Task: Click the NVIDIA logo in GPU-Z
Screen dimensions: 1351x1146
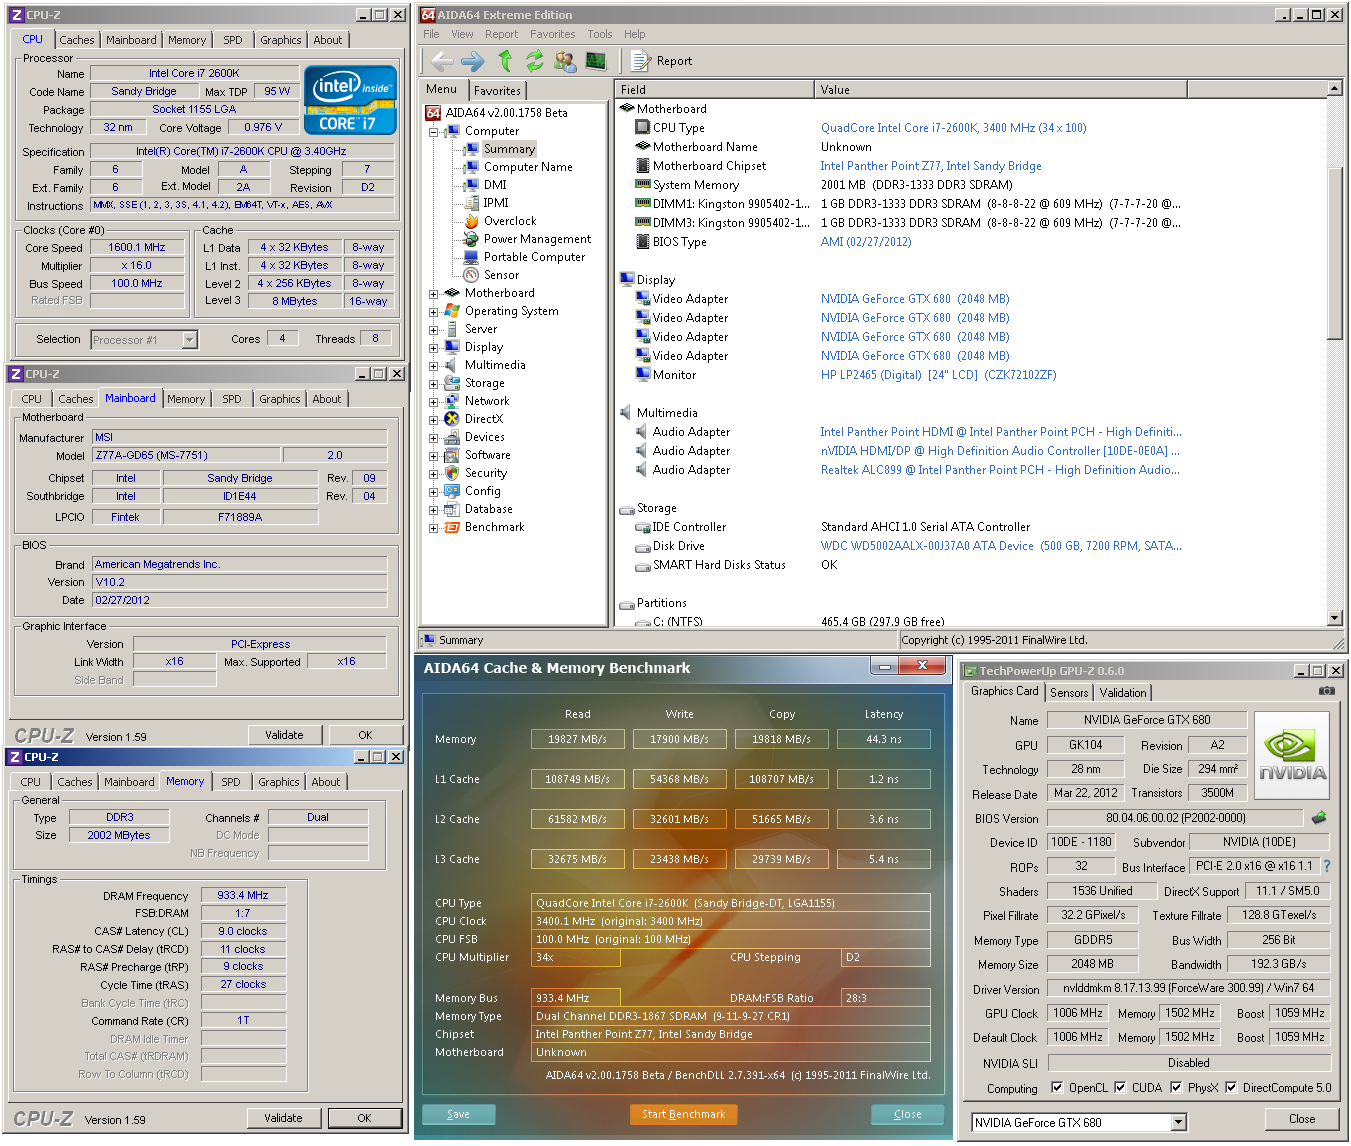Action: (x=1292, y=755)
